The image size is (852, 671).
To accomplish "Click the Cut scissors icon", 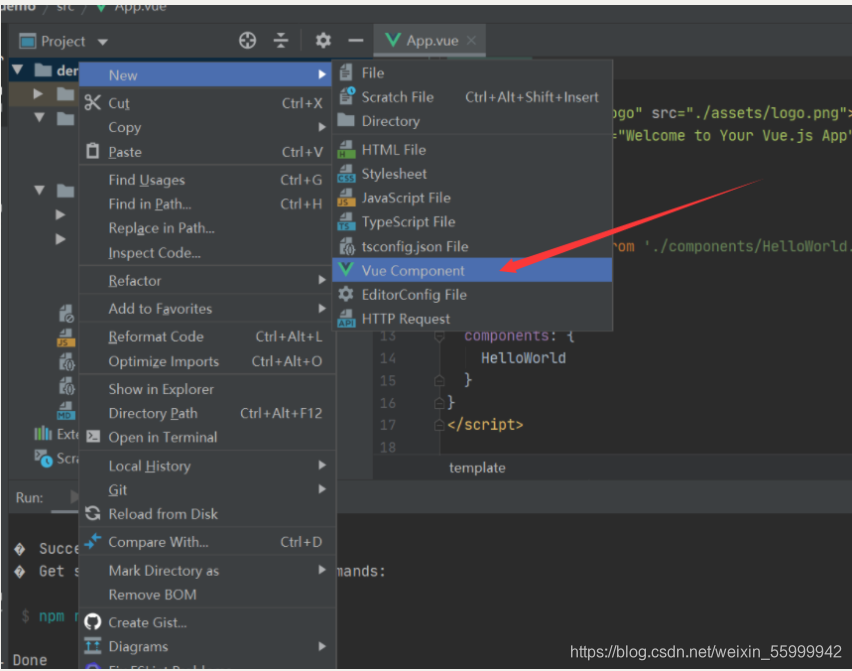I will (93, 102).
